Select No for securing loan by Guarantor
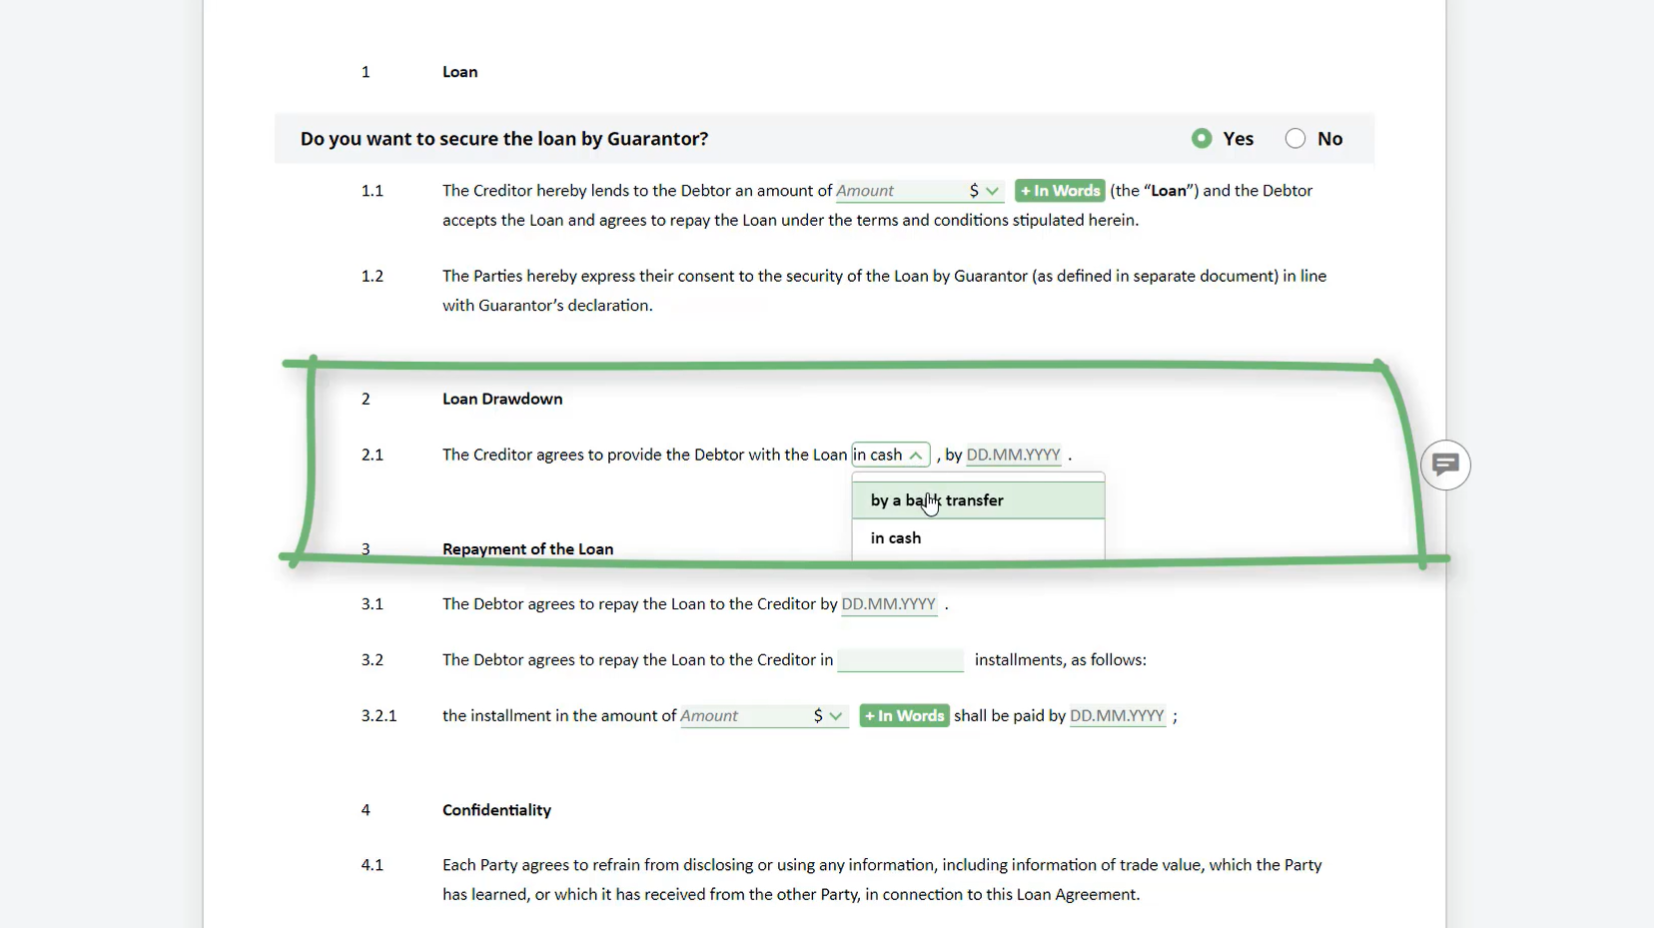 point(1295,139)
